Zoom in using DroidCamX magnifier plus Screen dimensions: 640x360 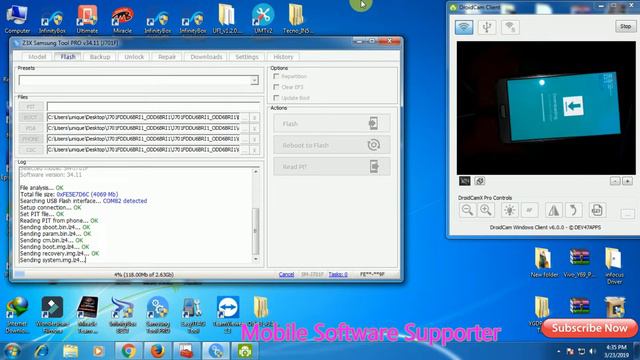[x=486, y=210]
